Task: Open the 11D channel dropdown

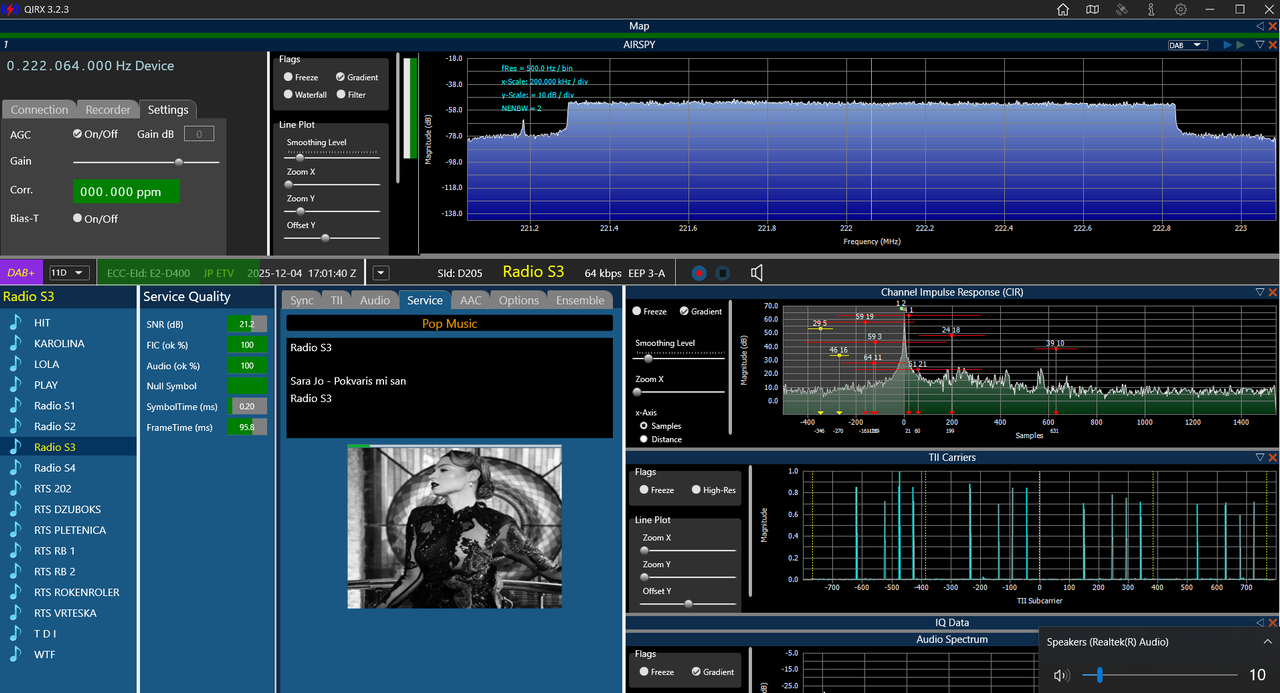Action: [69, 272]
